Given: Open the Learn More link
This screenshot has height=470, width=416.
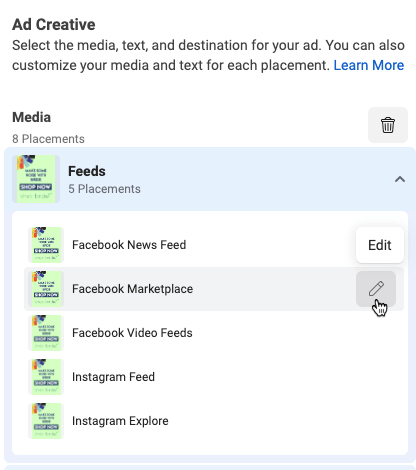Looking at the screenshot, I should (x=369, y=65).
